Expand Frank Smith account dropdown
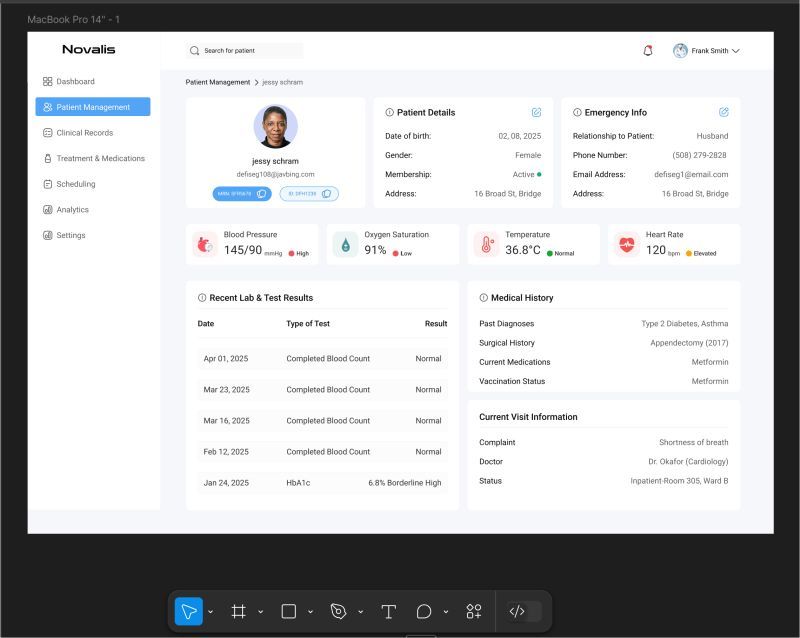Screen dimensions: 800x638 (735, 51)
